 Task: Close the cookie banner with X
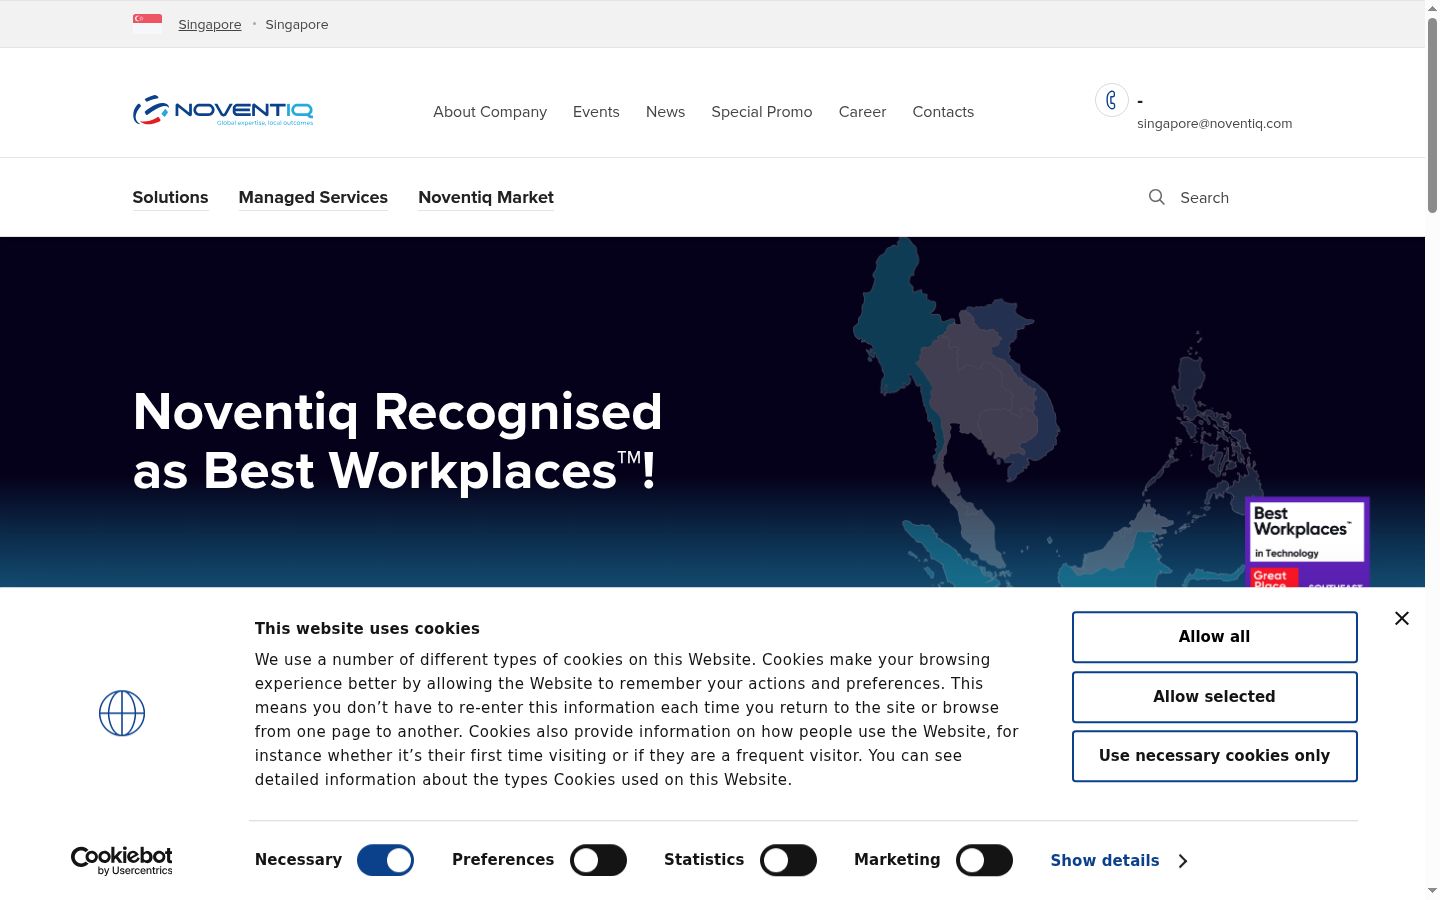click(1402, 618)
